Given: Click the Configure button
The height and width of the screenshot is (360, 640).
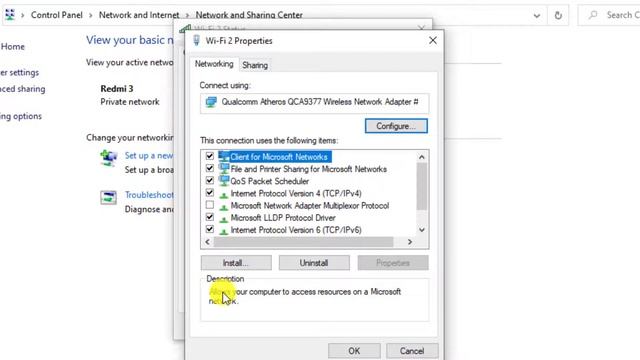Looking at the screenshot, I should [396, 126].
